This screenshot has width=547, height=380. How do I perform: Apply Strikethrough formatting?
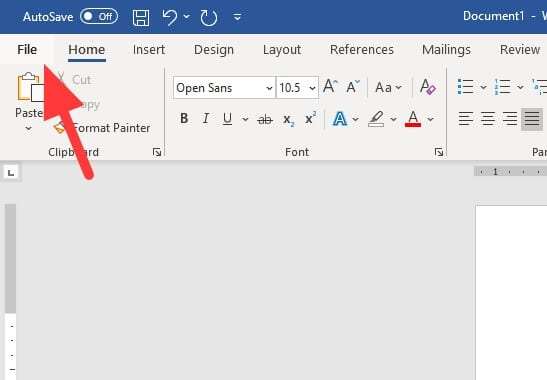coord(265,119)
